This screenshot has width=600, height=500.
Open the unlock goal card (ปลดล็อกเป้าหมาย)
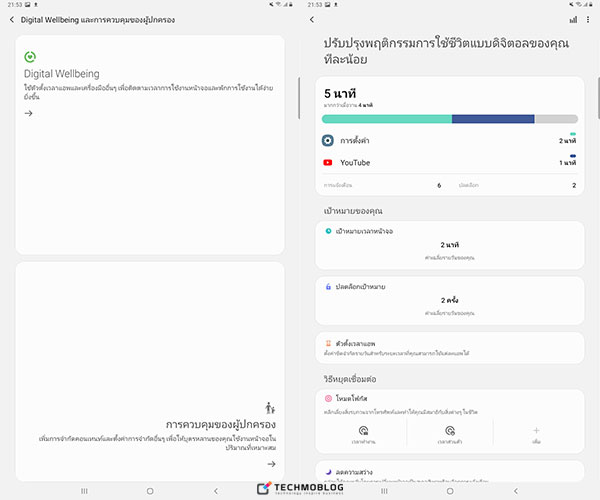point(449,299)
